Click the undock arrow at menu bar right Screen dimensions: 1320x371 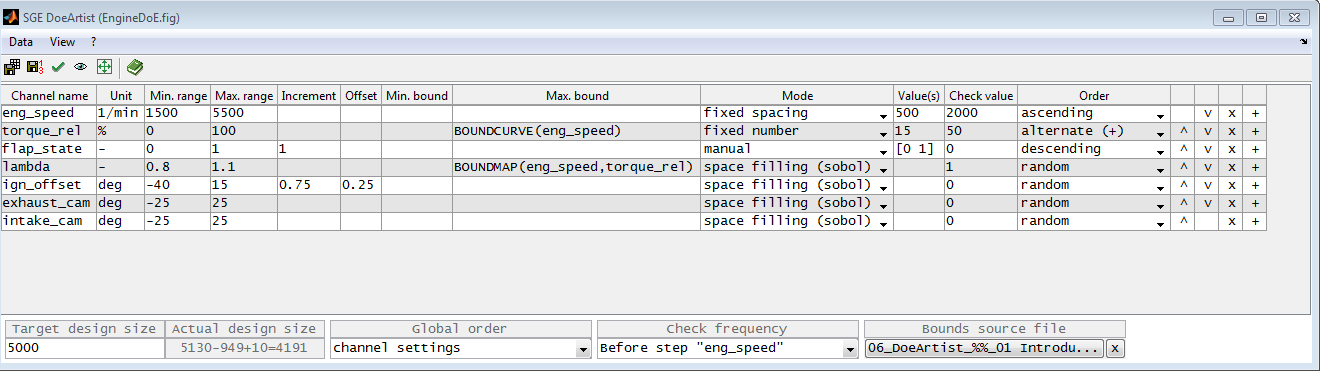click(1304, 42)
